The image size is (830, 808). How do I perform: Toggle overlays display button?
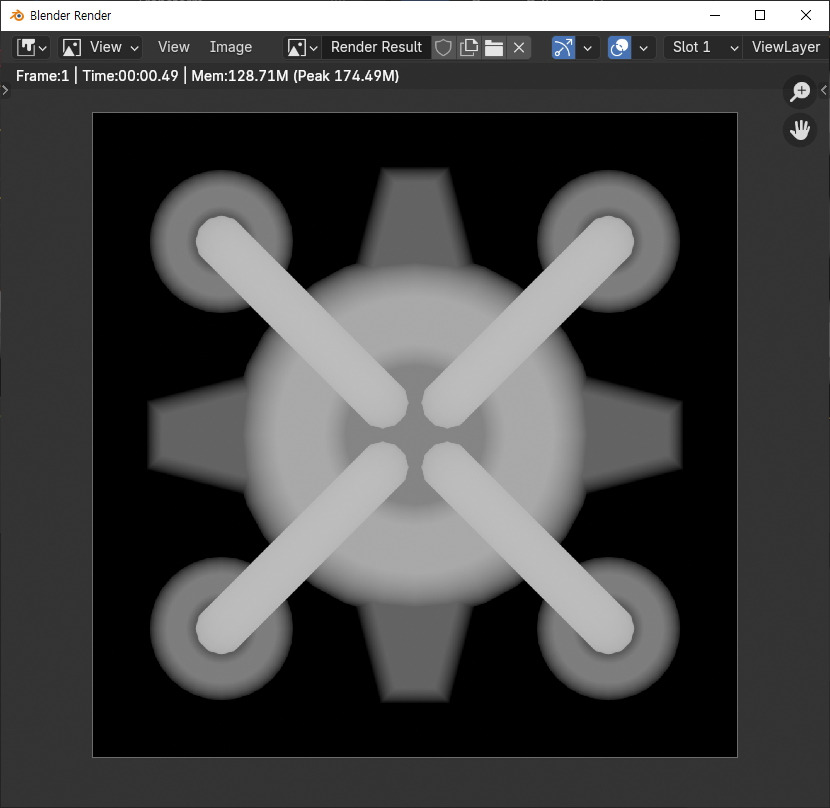619,48
